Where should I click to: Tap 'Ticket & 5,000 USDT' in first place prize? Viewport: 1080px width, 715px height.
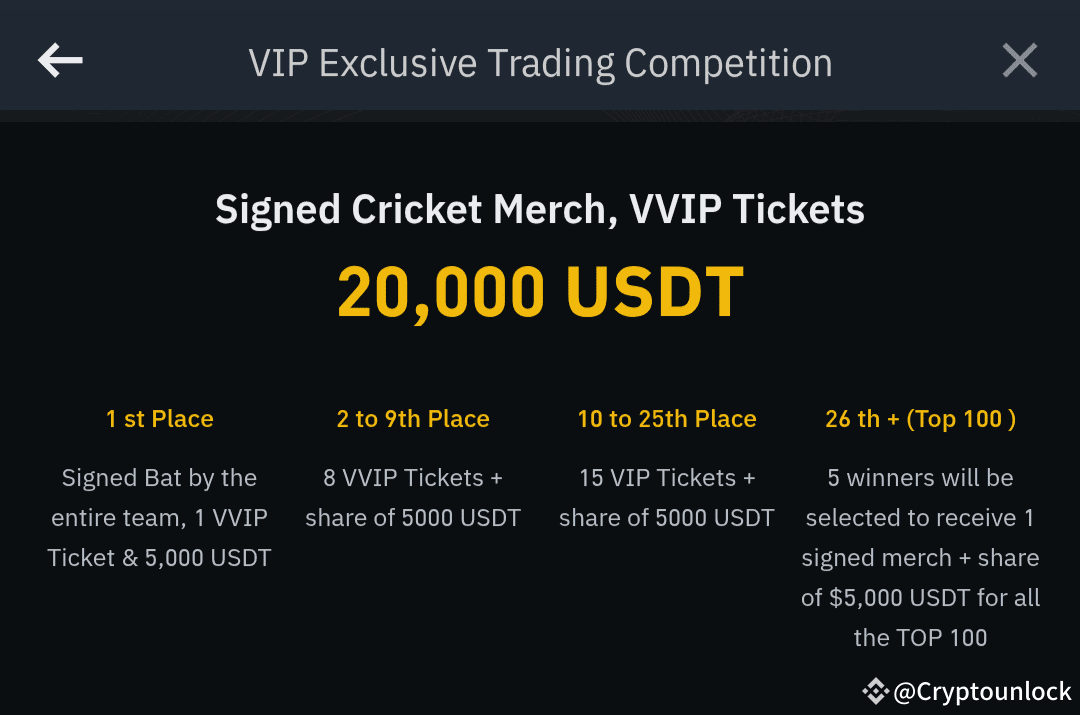(160, 558)
